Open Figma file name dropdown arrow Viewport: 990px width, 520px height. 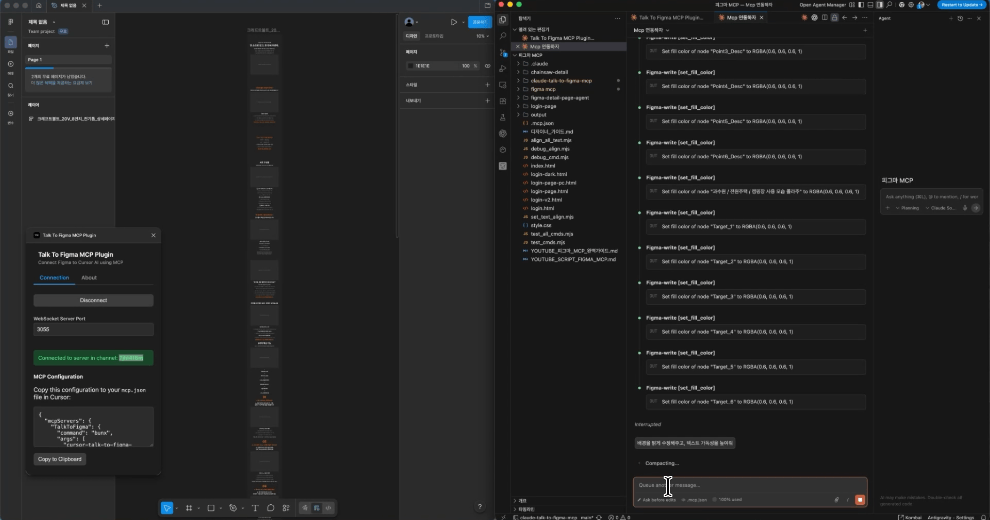pos(54,22)
